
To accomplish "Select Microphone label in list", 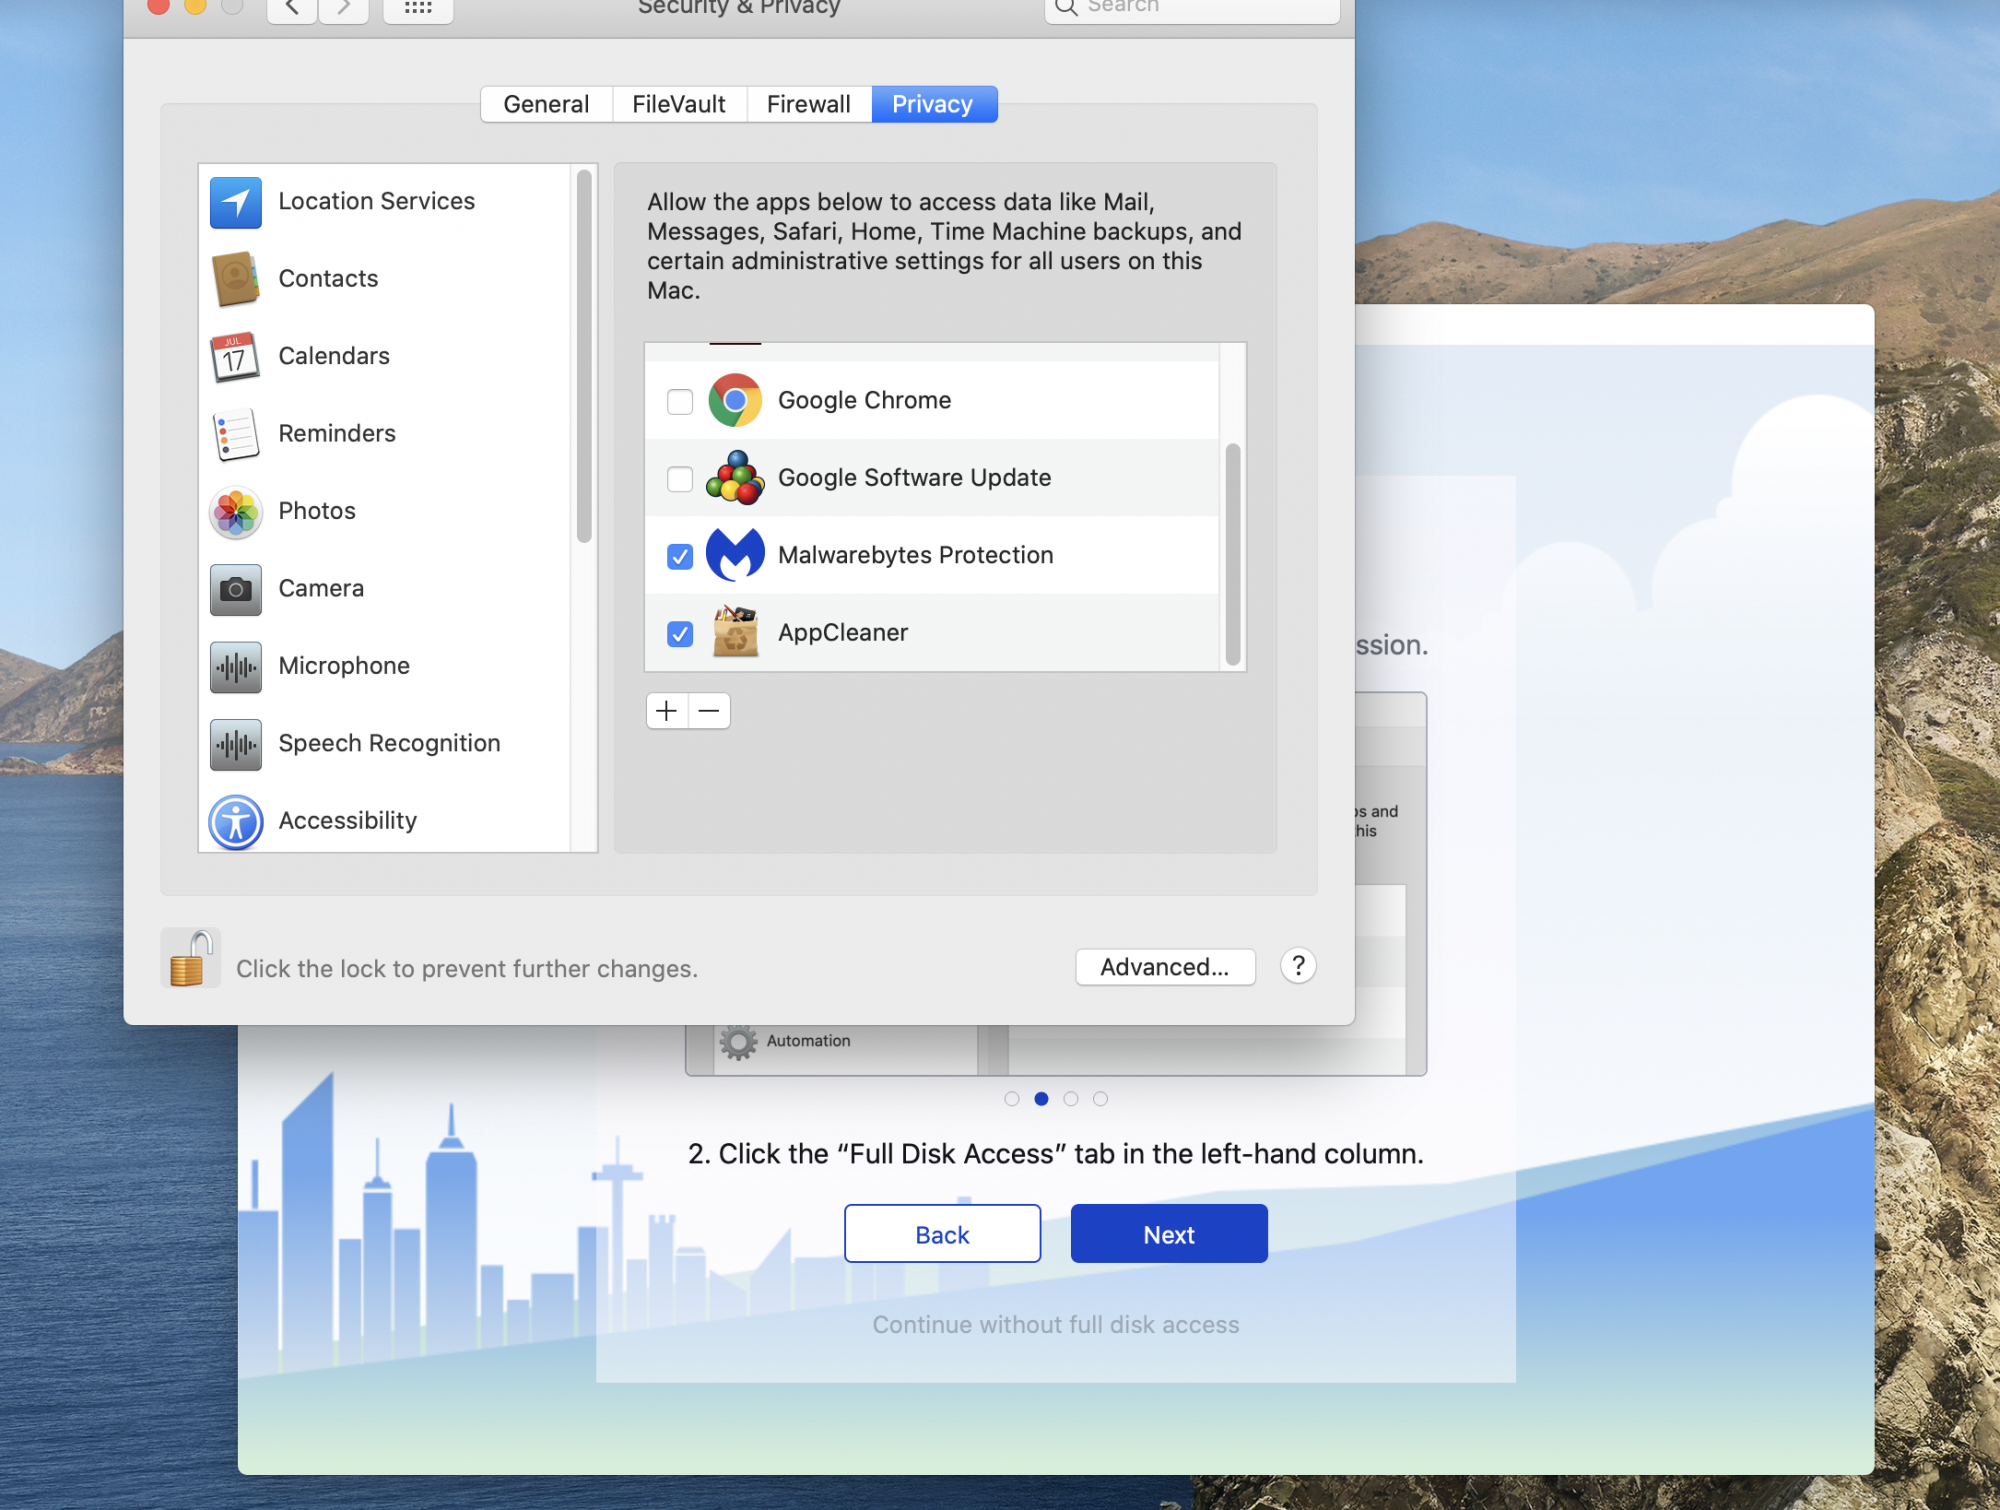I will click(x=344, y=666).
